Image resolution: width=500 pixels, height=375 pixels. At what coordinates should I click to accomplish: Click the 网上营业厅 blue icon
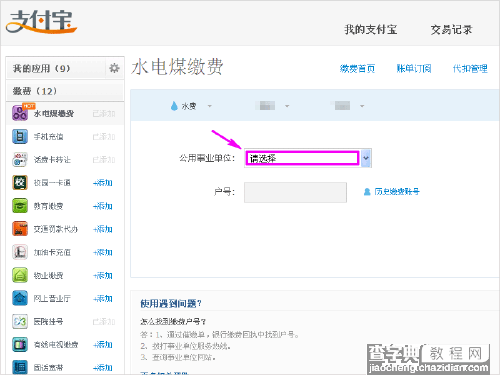tap(20, 298)
